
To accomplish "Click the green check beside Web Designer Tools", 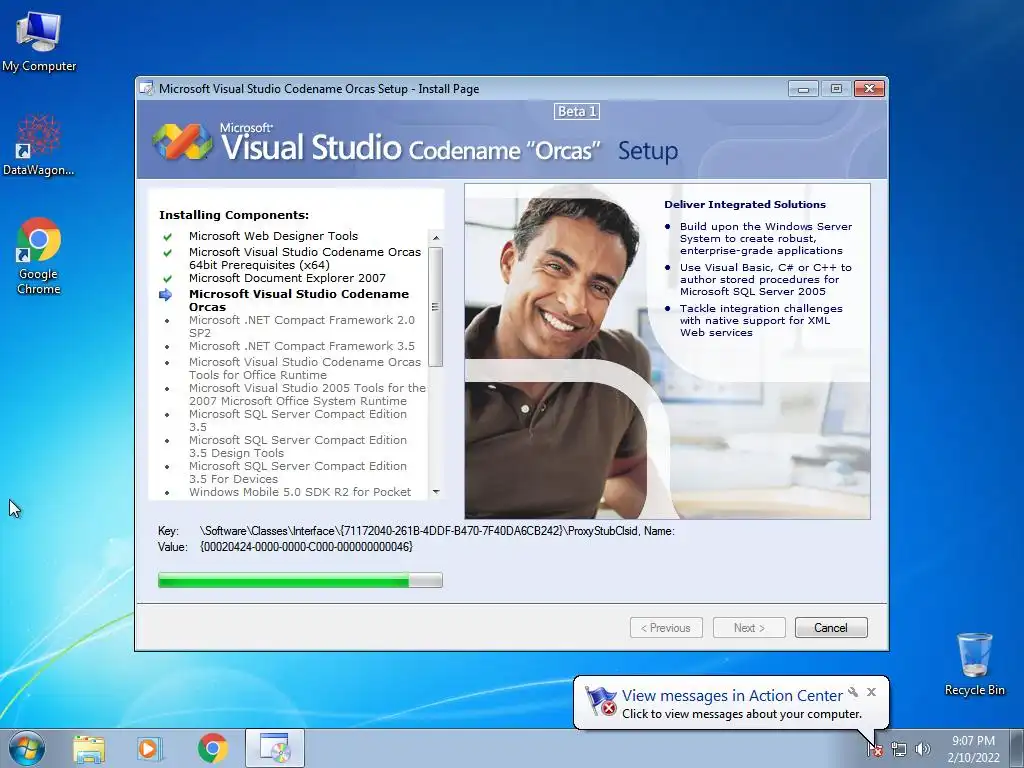I will point(168,236).
